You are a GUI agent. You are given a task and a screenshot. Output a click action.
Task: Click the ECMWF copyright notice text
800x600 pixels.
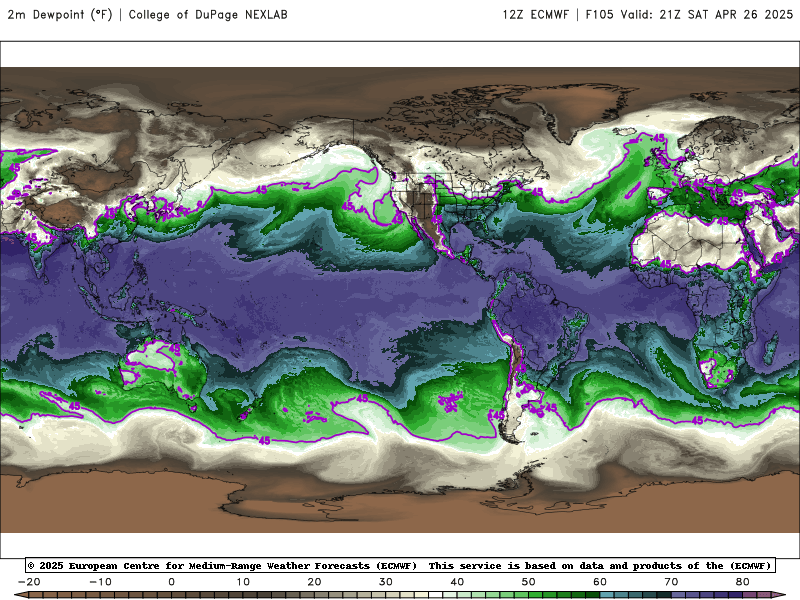222,566
